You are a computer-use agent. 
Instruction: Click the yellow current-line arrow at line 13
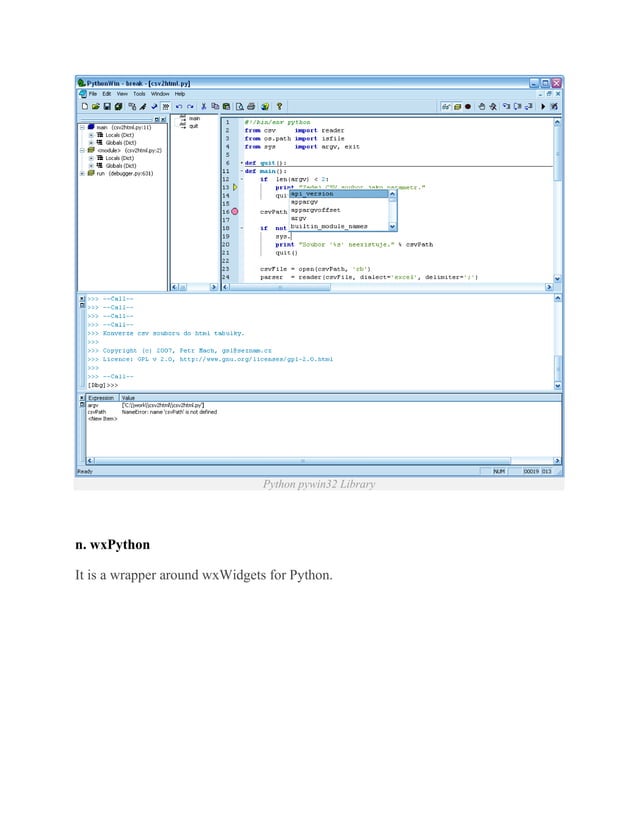[x=235, y=187]
